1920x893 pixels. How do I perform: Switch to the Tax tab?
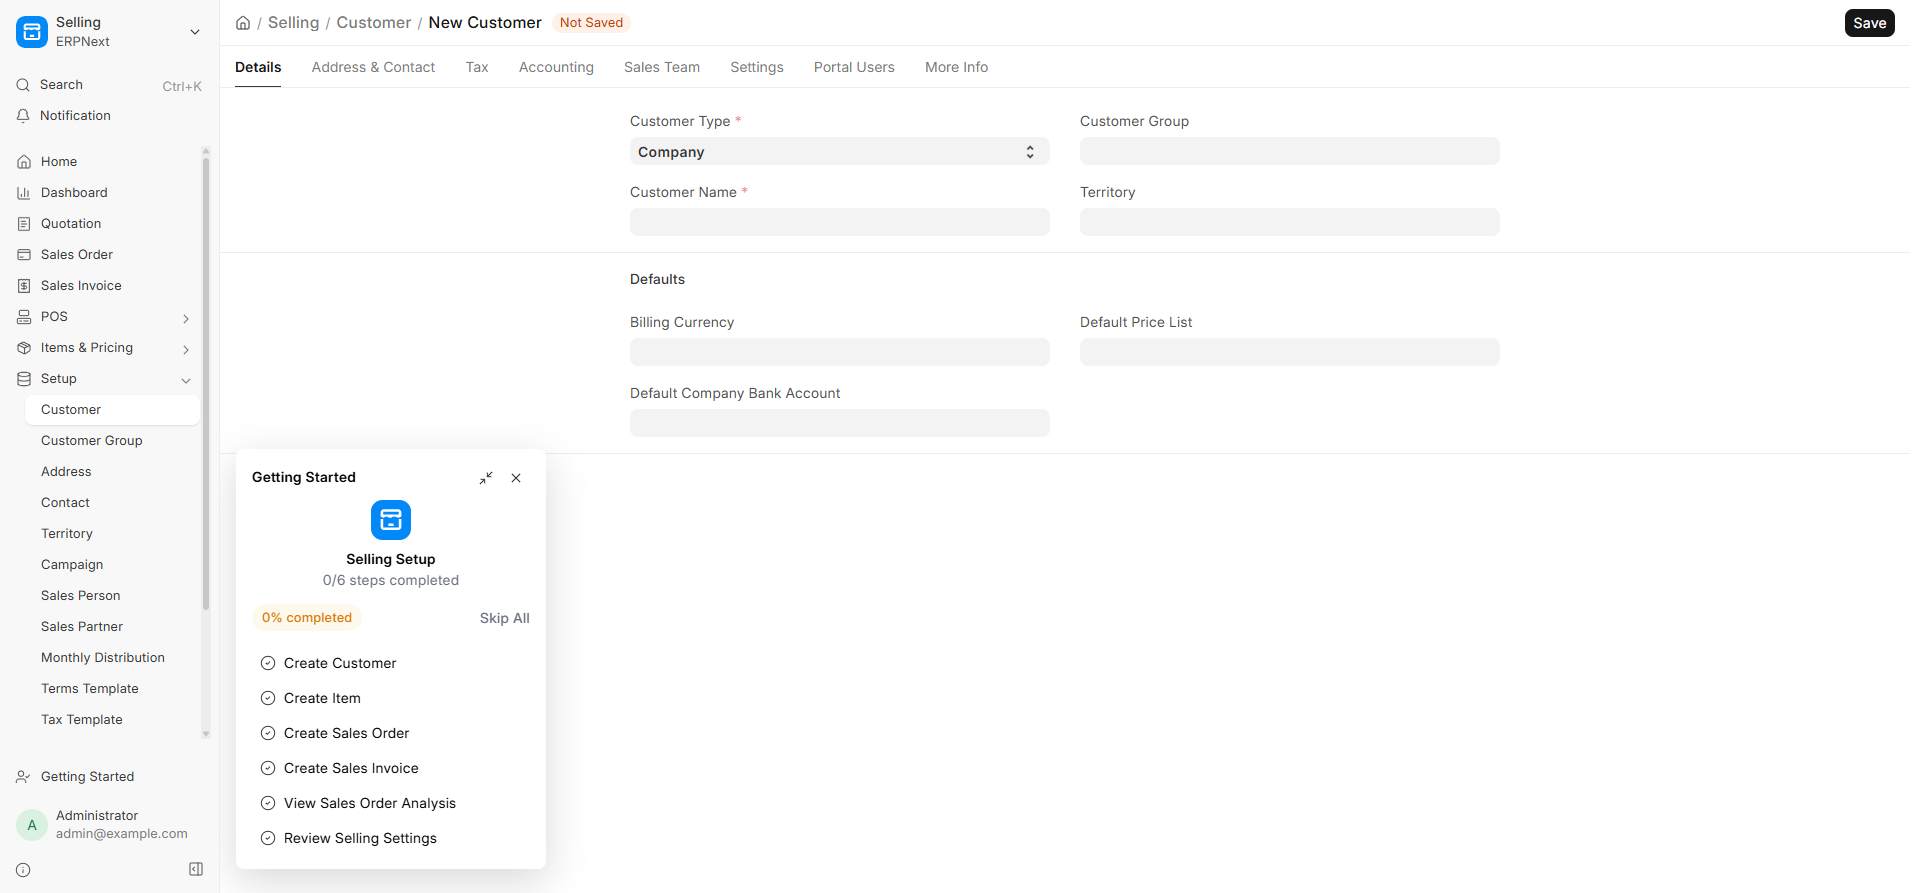(x=477, y=67)
